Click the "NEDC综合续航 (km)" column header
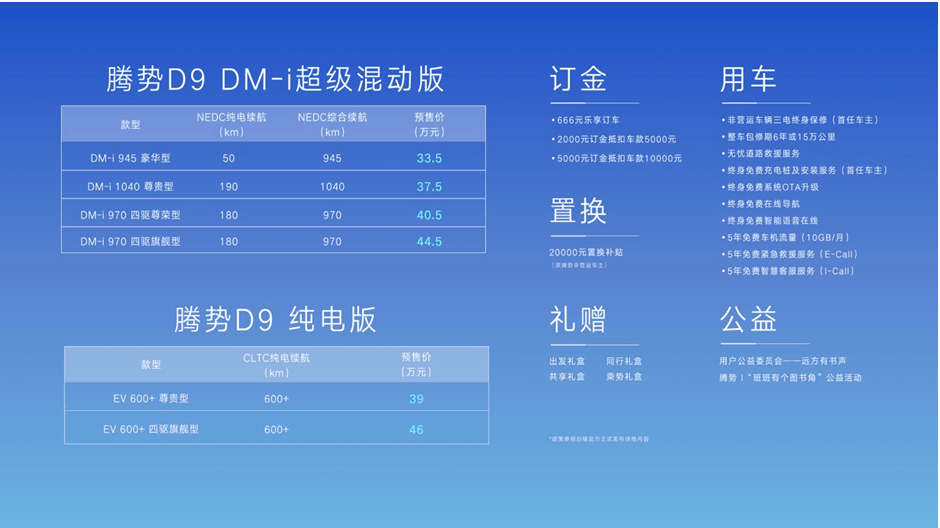Viewport: 940px width, 528px height. (x=332, y=125)
